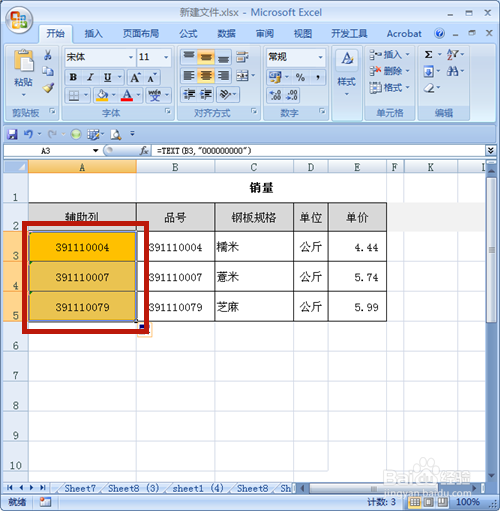The height and width of the screenshot is (511, 500).
Task: Click the fill color bucket icon
Action: (102, 96)
